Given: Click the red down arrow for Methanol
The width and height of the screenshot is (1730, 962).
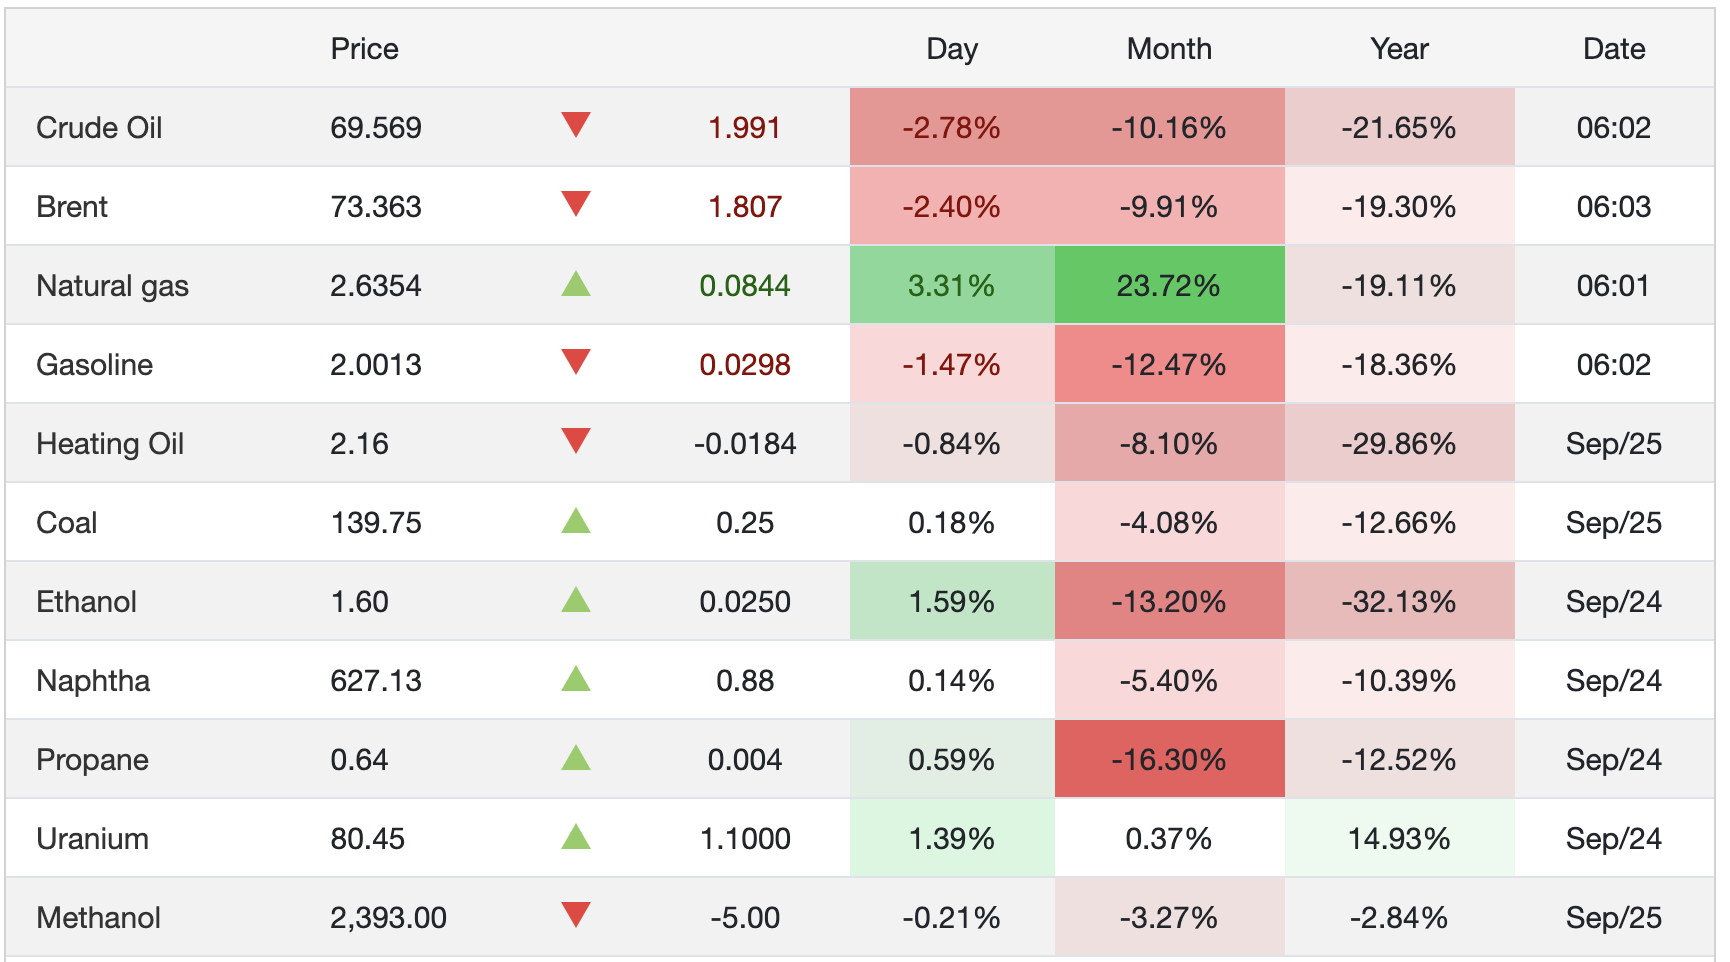Looking at the screenshot, I should (x=576, y=915).
